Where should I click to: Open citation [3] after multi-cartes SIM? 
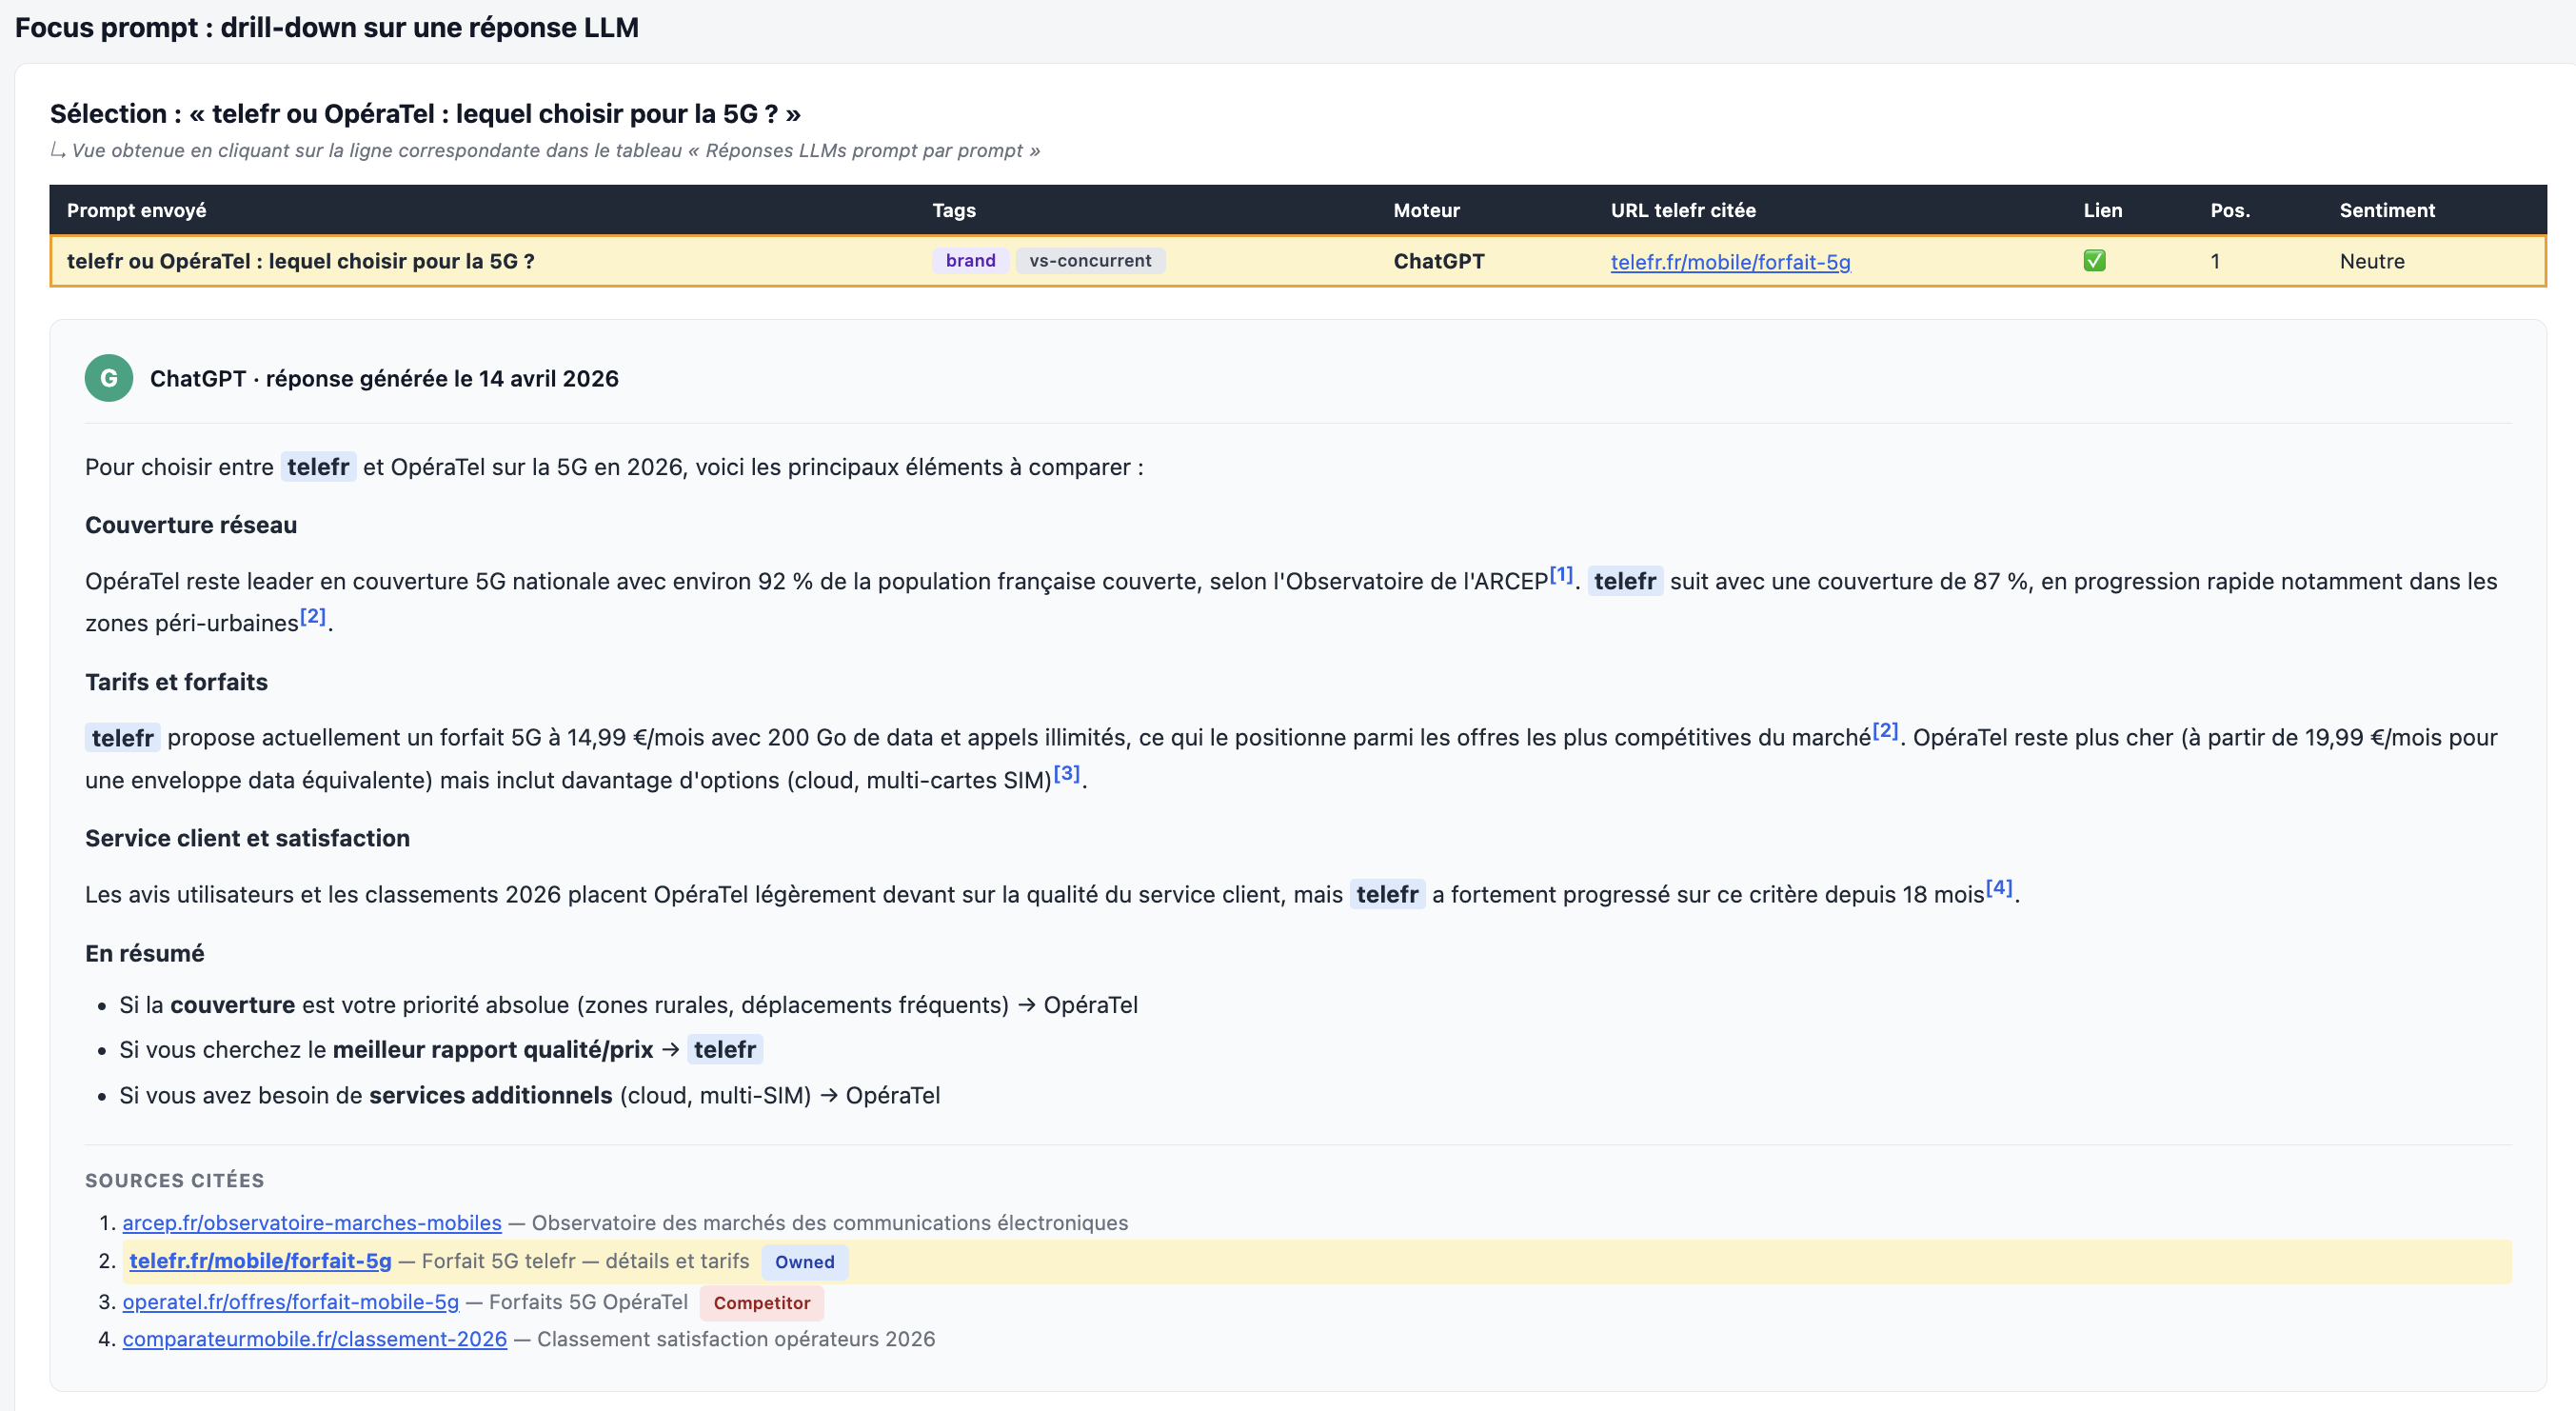click(x=1066, y=773)
